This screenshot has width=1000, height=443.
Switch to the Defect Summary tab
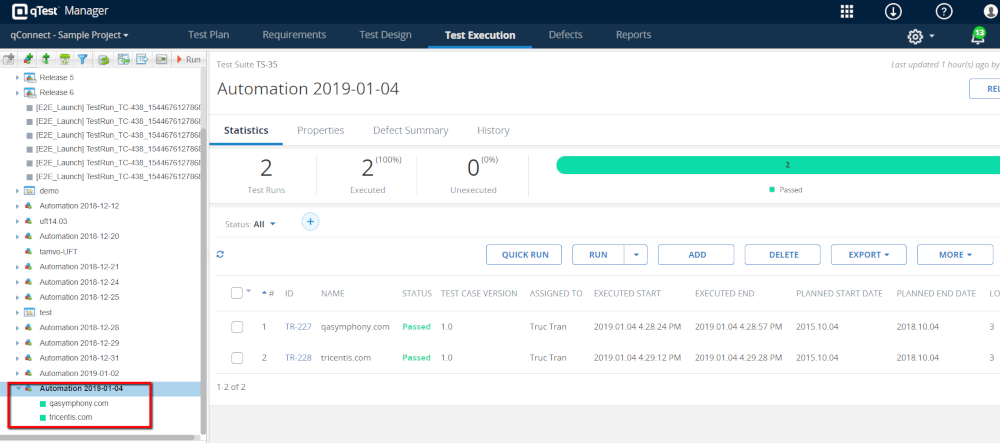click(410, 130)
